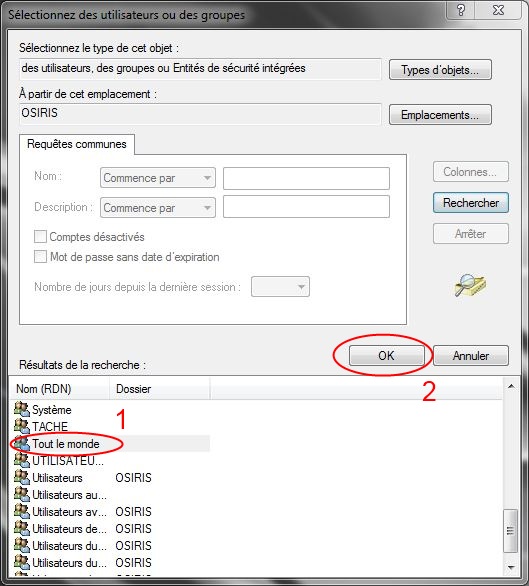This screenshot has height=586, width=529.
Task: Click the results list scrollbar thumb
Action: click(x=510, y=530)
